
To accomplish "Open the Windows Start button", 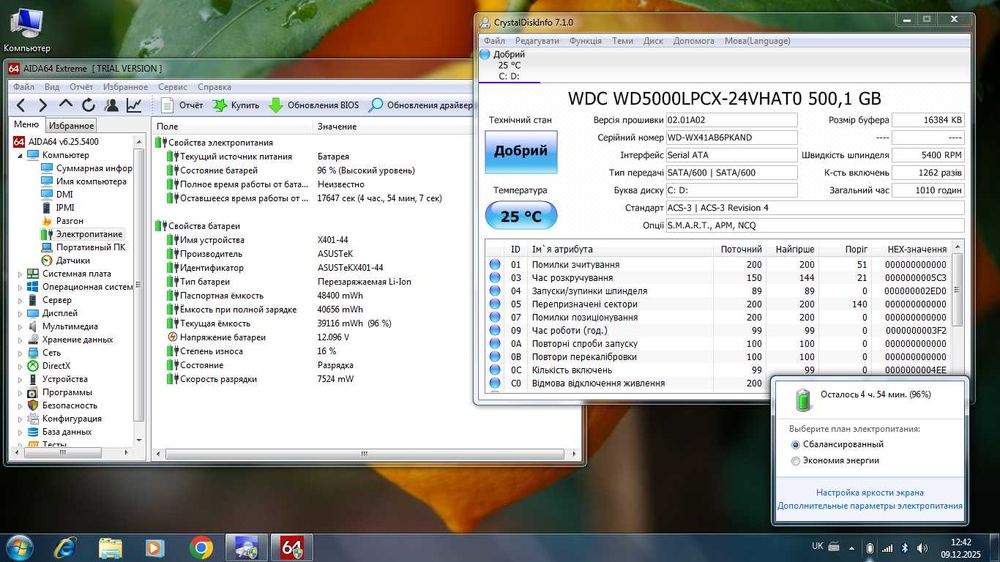I will click(18, 548).
